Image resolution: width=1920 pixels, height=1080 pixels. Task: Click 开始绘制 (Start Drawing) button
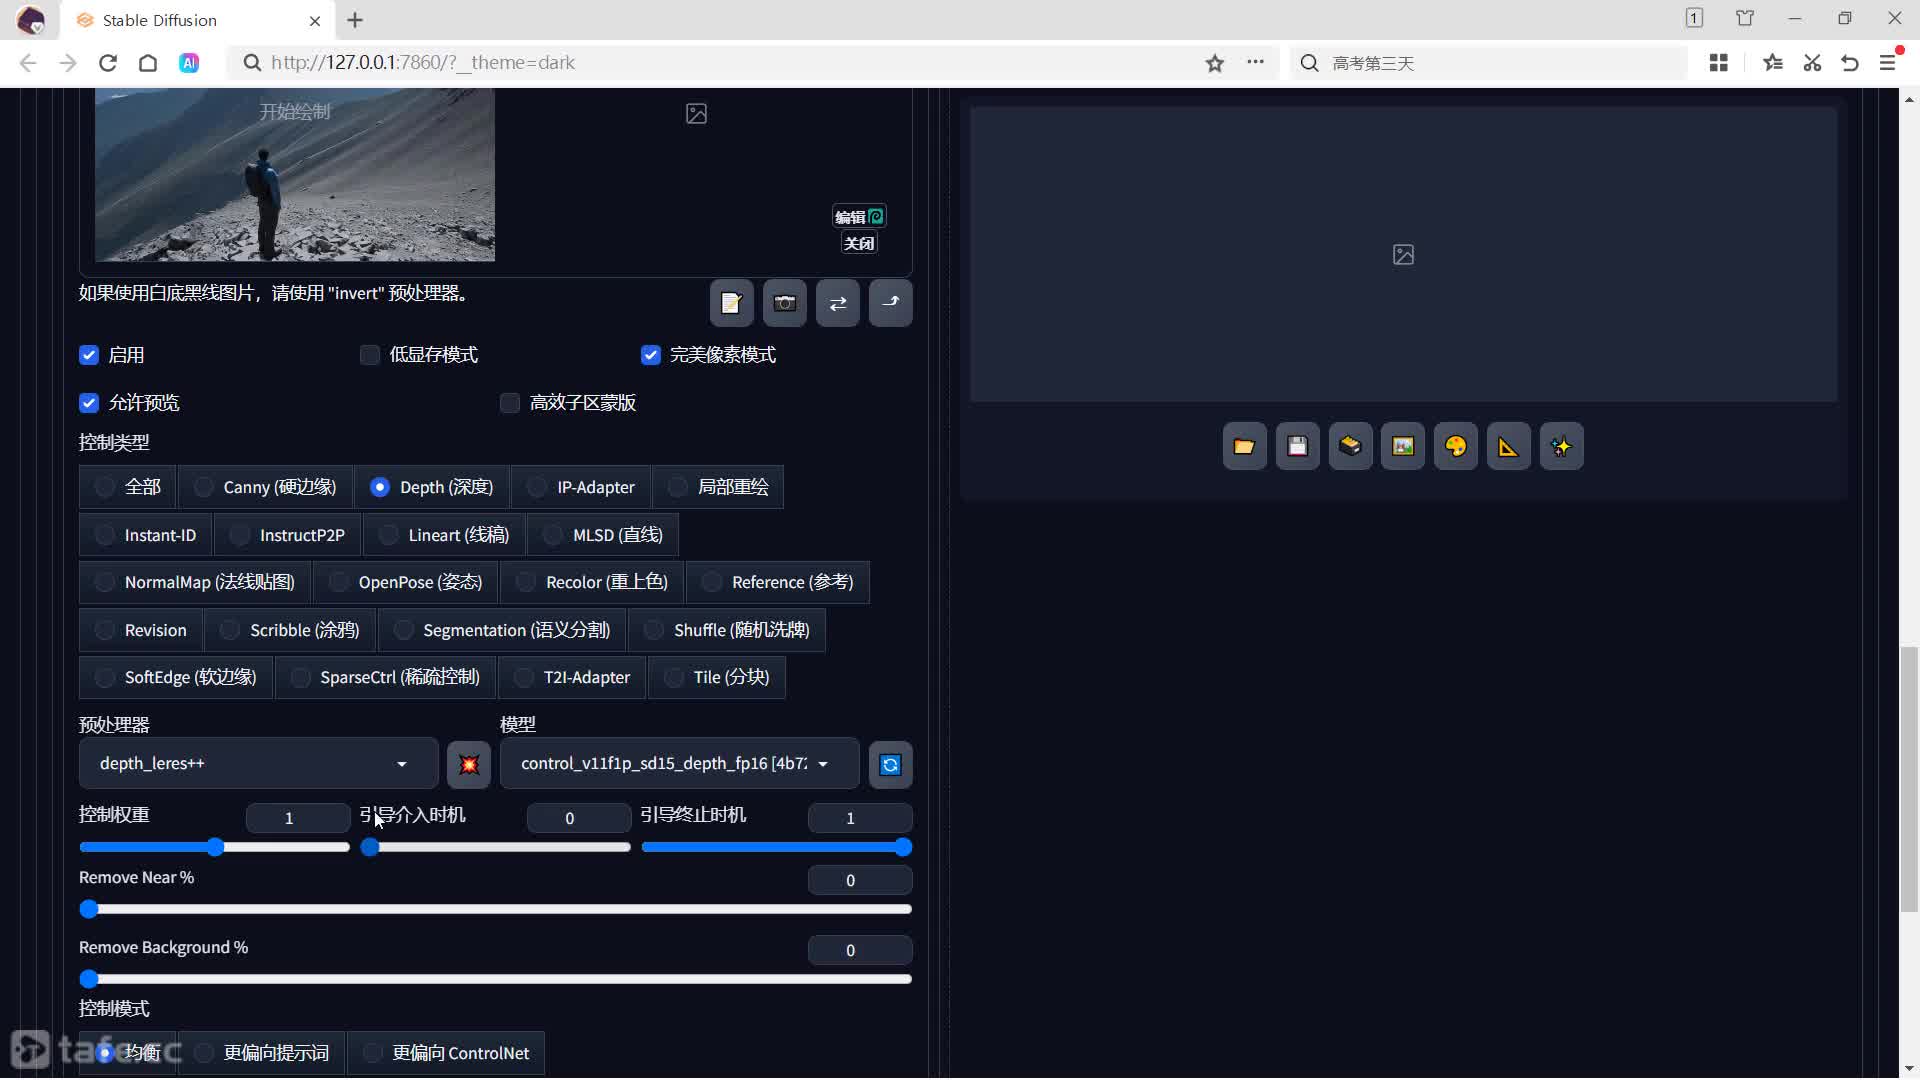295,111
